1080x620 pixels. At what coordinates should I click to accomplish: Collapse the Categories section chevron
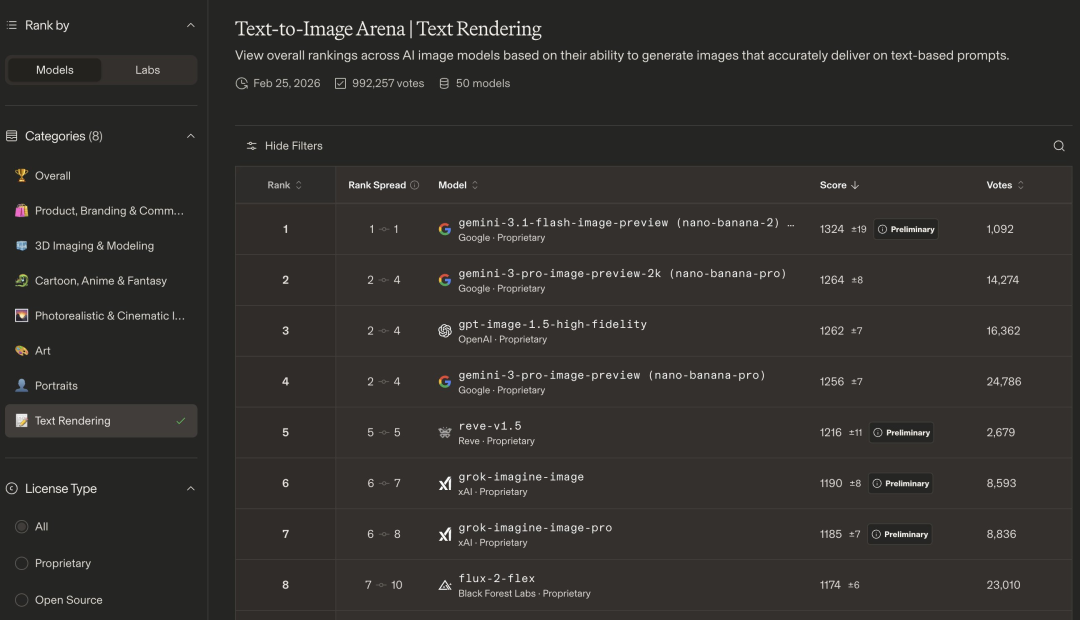191,136
